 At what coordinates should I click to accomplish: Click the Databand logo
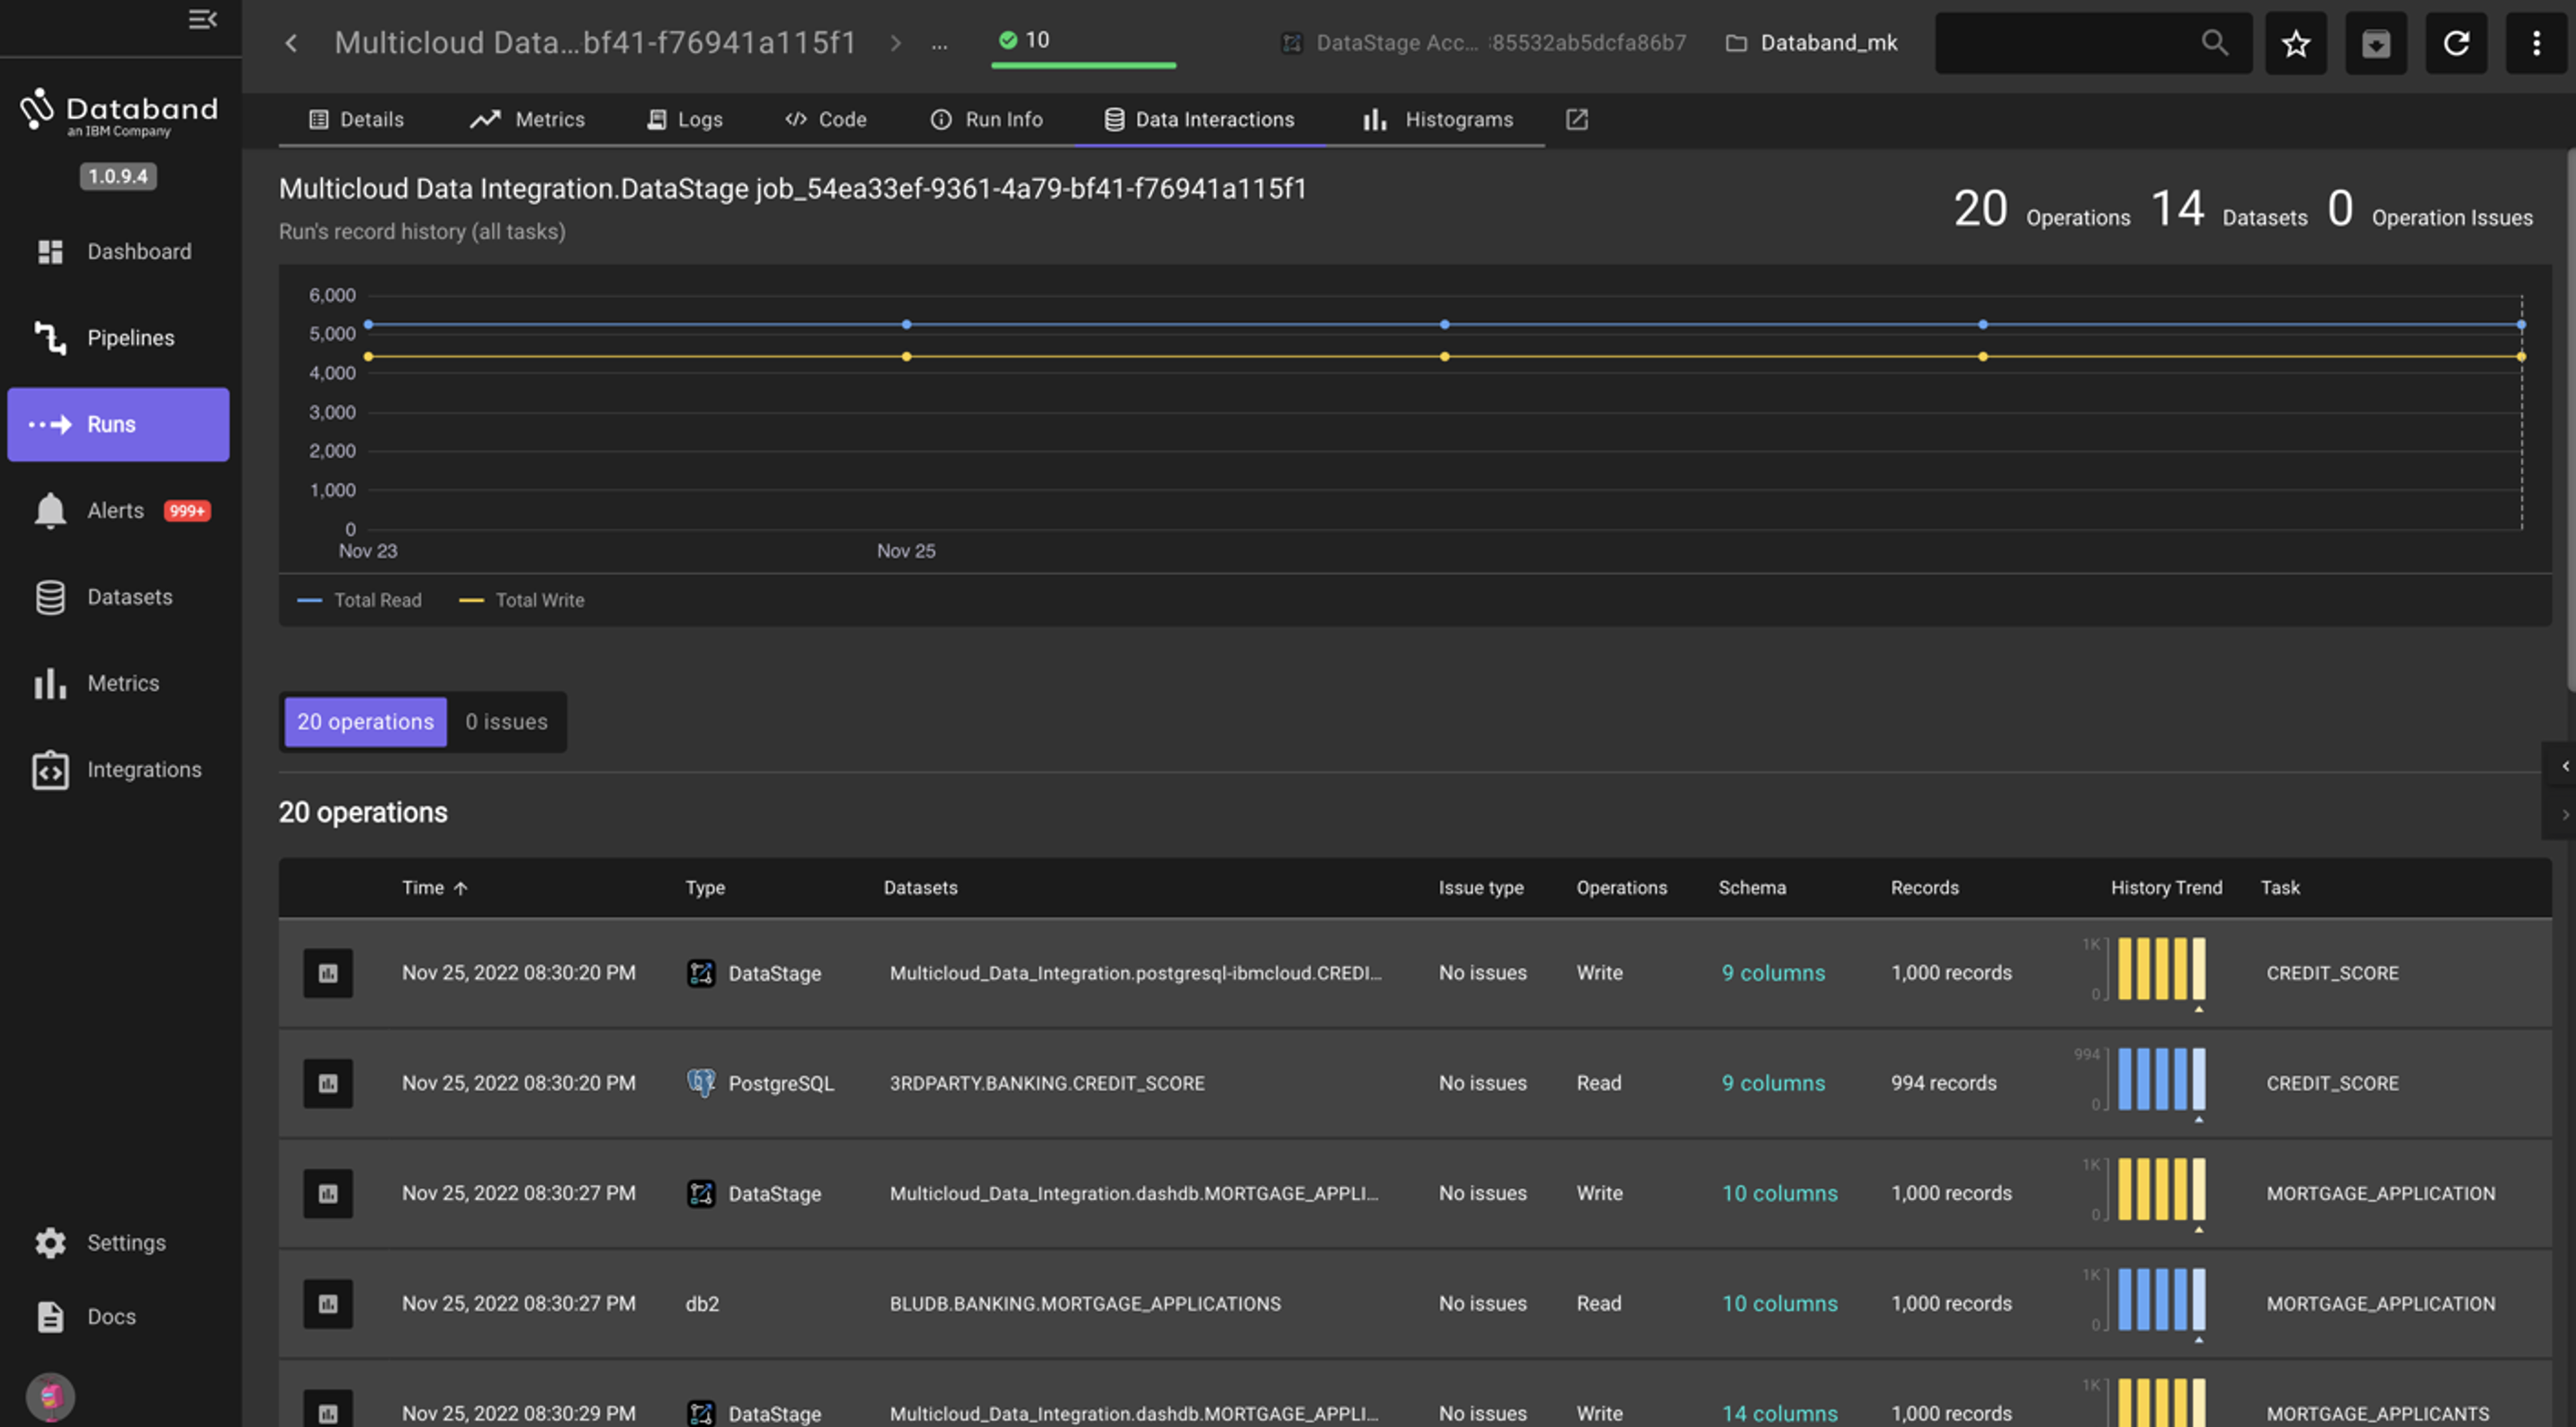(x=118, y=113)
